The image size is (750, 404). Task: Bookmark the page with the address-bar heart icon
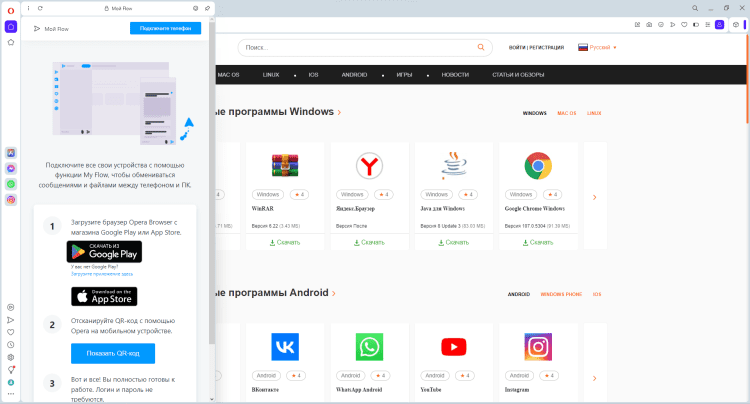(x=684, y=24)
